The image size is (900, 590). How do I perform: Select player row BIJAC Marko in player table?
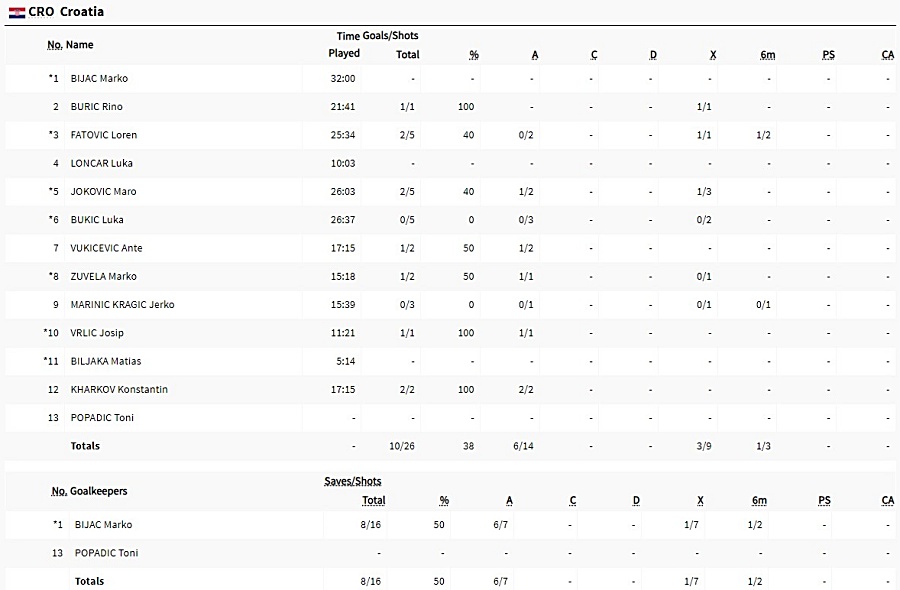450,79
